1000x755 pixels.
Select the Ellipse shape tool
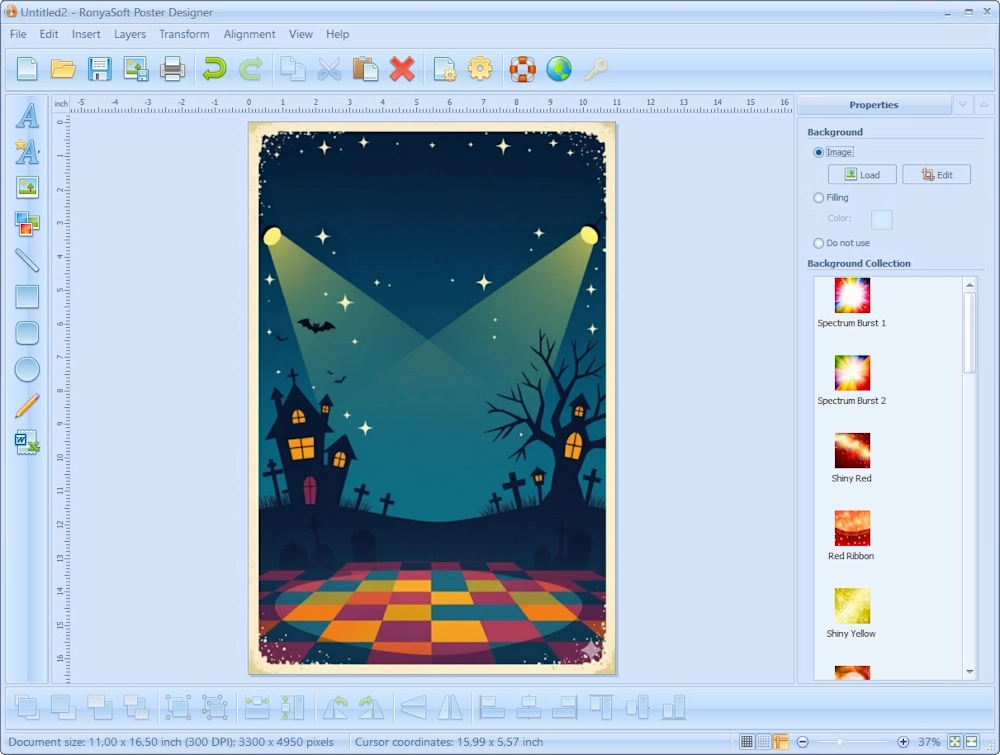[27, 369]
